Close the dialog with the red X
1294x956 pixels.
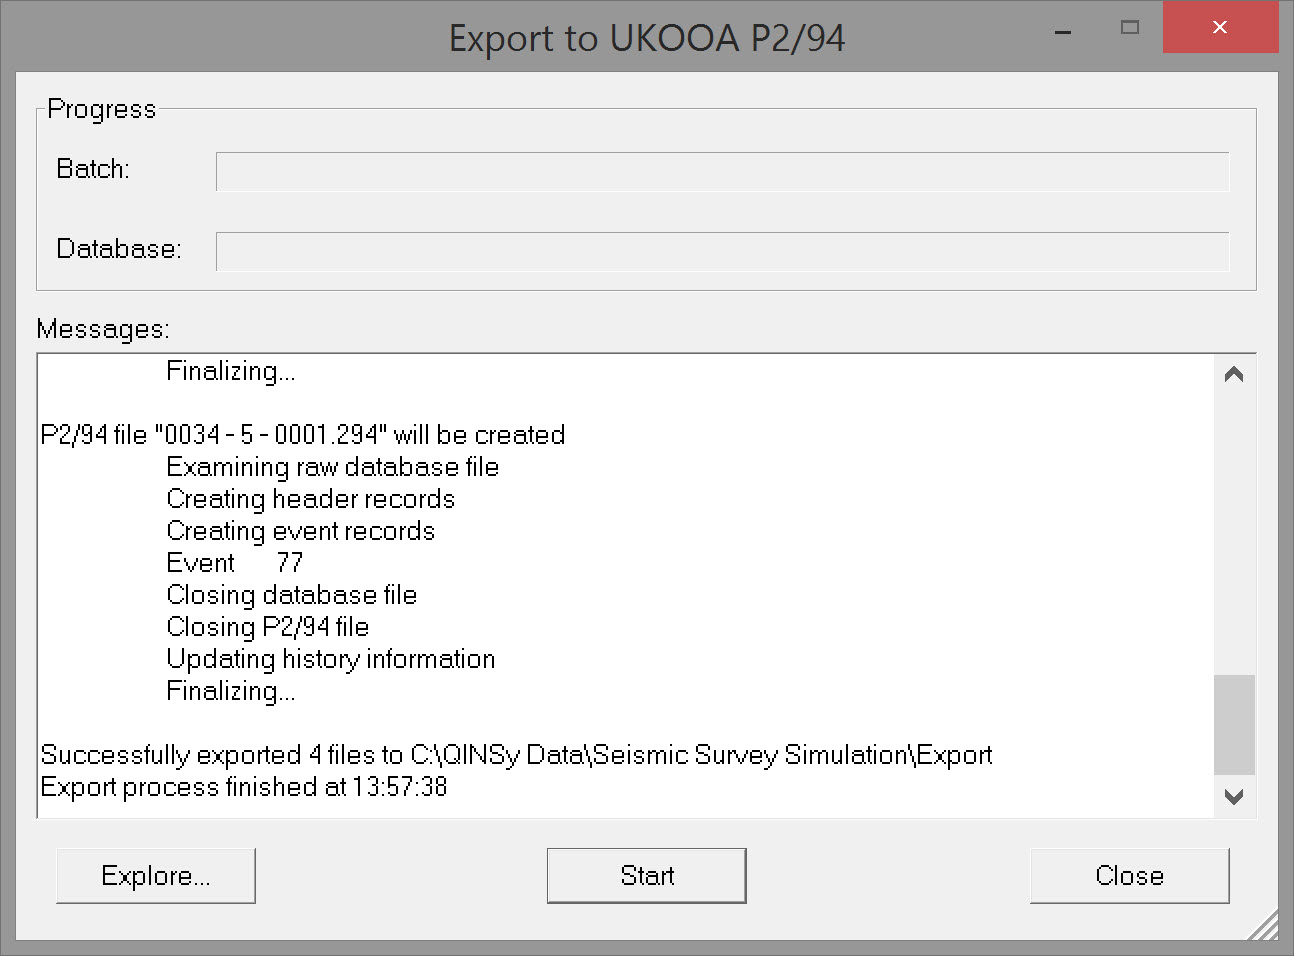point(1220,28)
